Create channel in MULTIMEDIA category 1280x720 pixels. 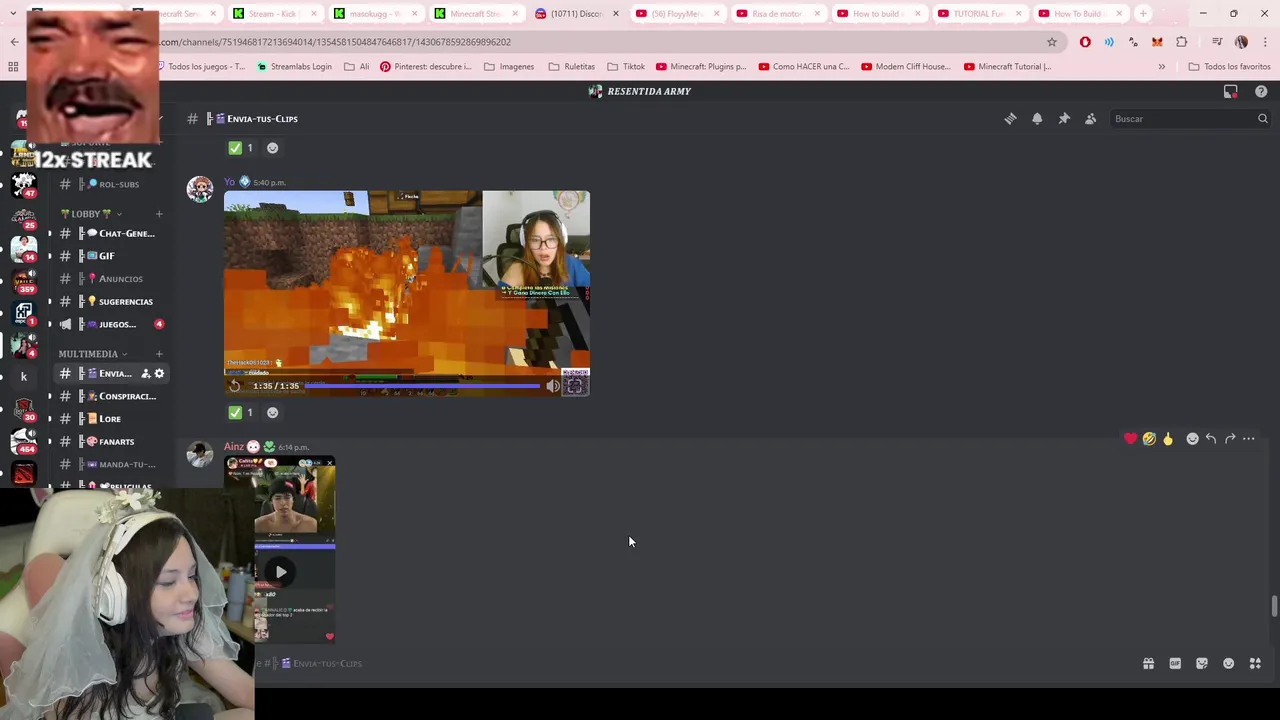[159, 354]
